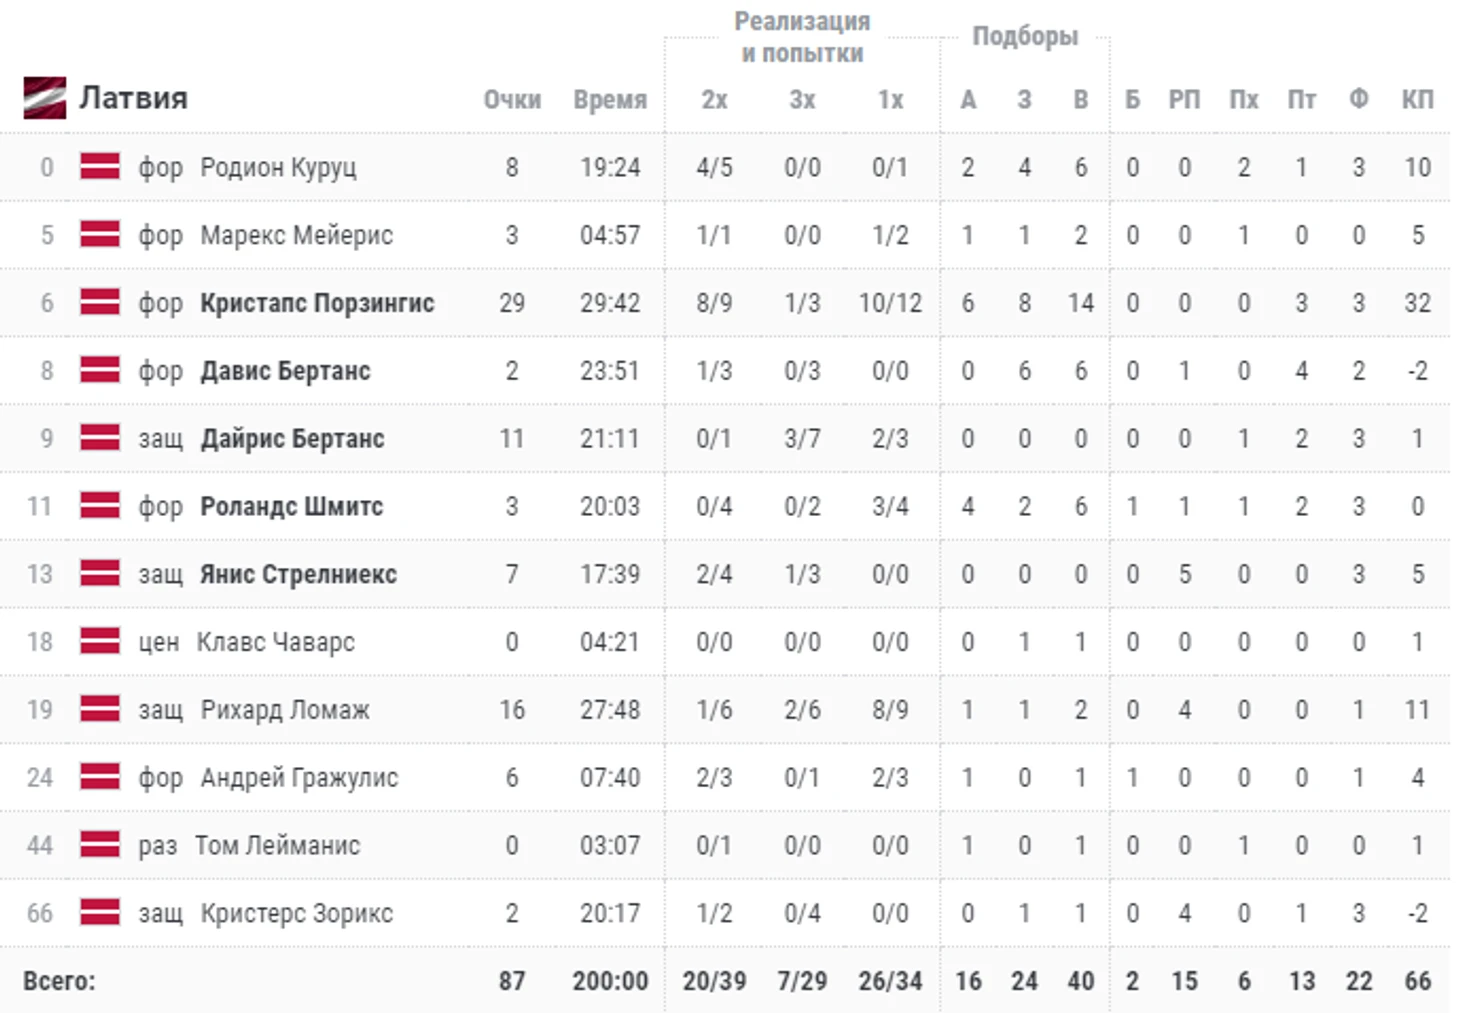Click the Время column header
This screenshot has width=1460, height=1013.
coord(610,100)
